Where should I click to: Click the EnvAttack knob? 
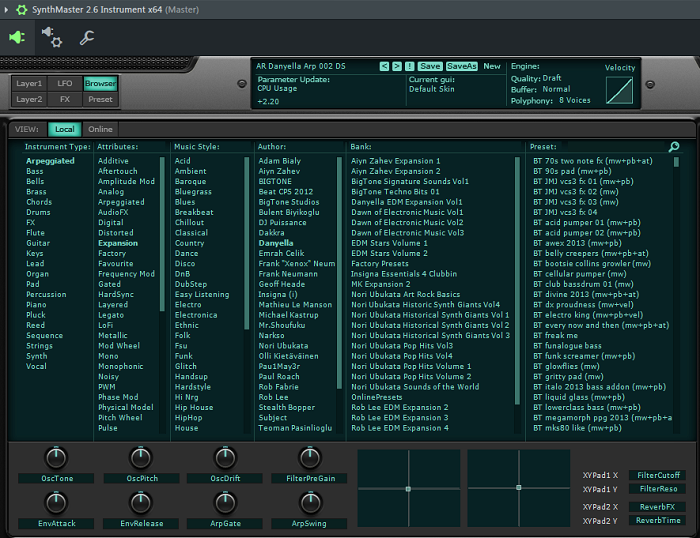[56, 503]
